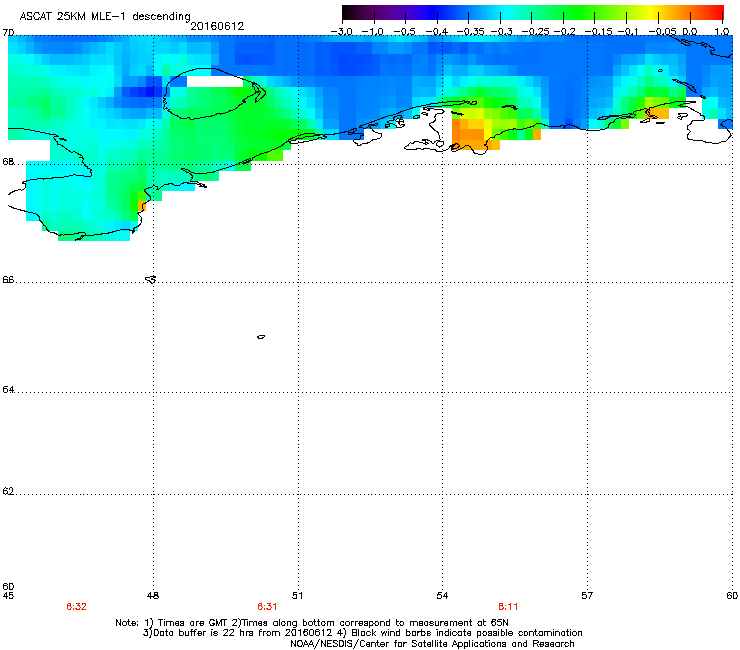
Task: Click the yellow section of the color bar
Action: (x=653, y=13)
